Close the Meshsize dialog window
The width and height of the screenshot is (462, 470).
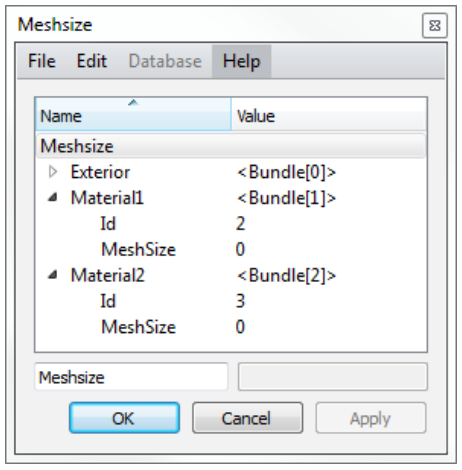click(435, 25)
